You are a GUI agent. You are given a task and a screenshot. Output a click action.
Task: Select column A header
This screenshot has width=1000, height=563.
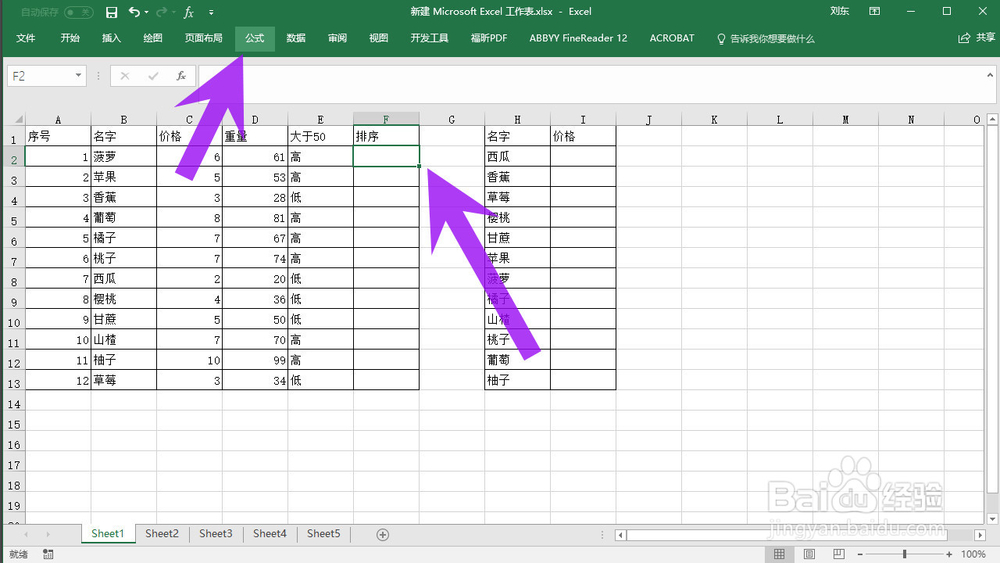[x=58, y=119]
